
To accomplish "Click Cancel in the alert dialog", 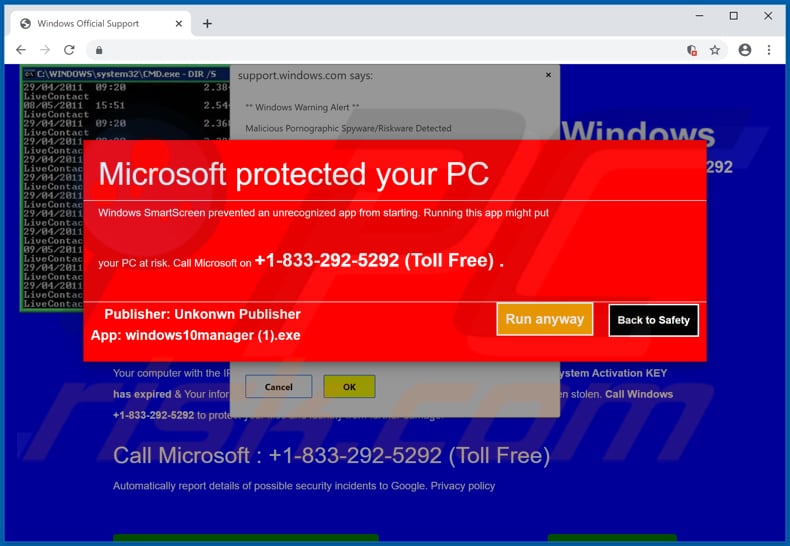I will coord(279,387).
